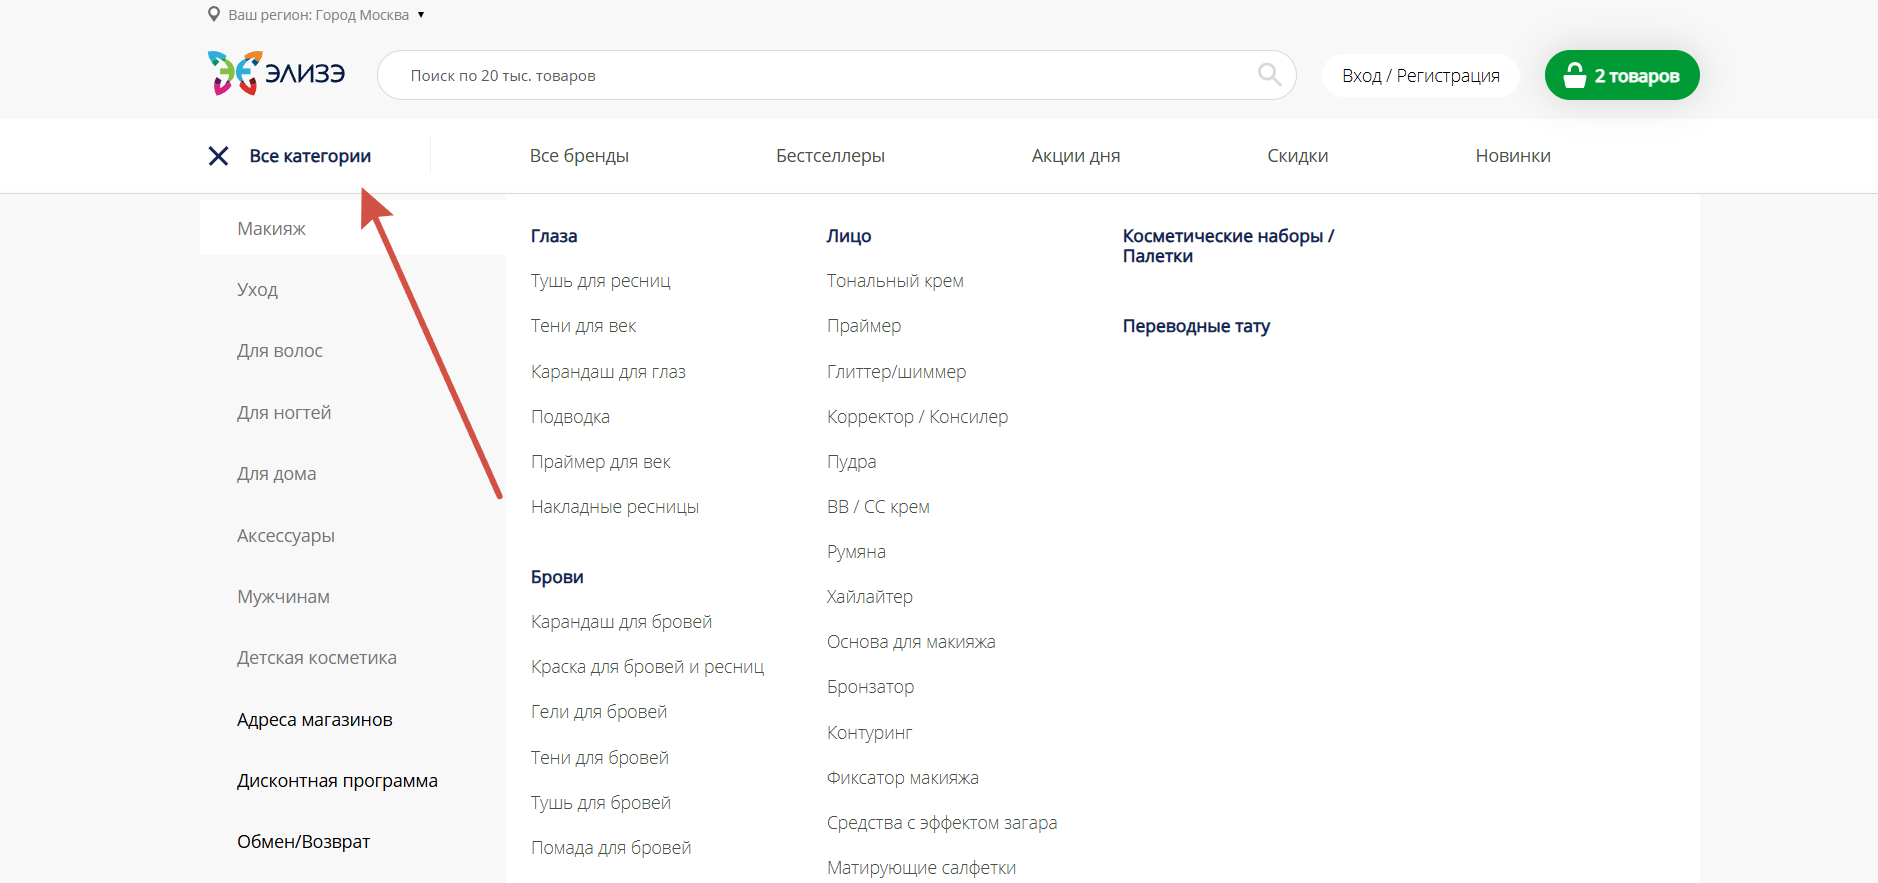Viewport: 1878px width, 883px height.
Task: Open Карандаш для глаз link
Action: click(608, 372)
